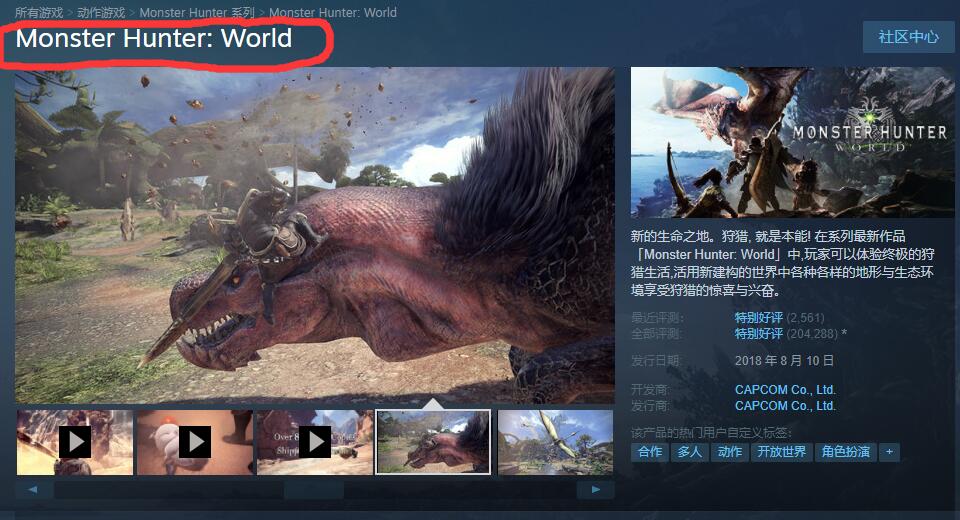Open Monster Hunter 系列 breadcrumb link
This screenshot has height=520, width=960.
click(x=197, y=12)
